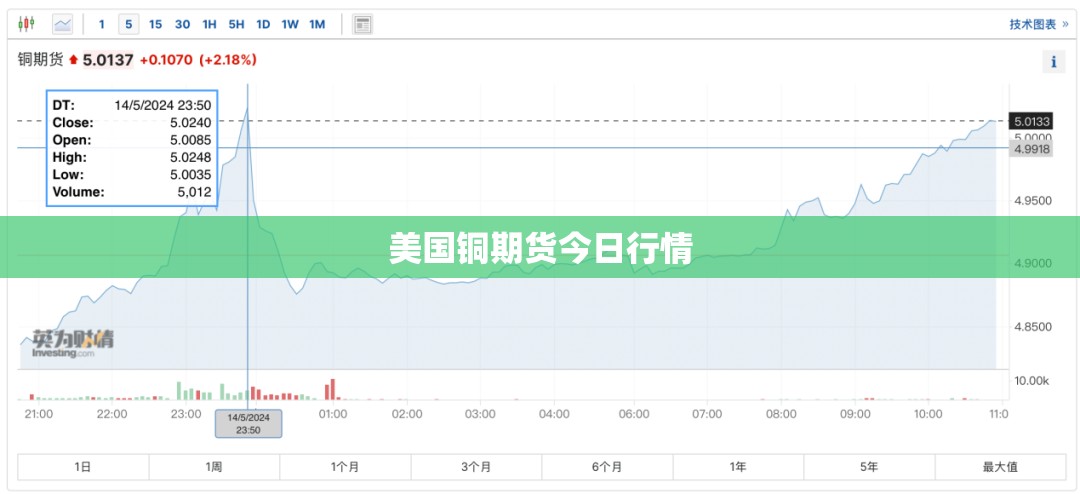Choose the 1周 time range

click(214, 466)
